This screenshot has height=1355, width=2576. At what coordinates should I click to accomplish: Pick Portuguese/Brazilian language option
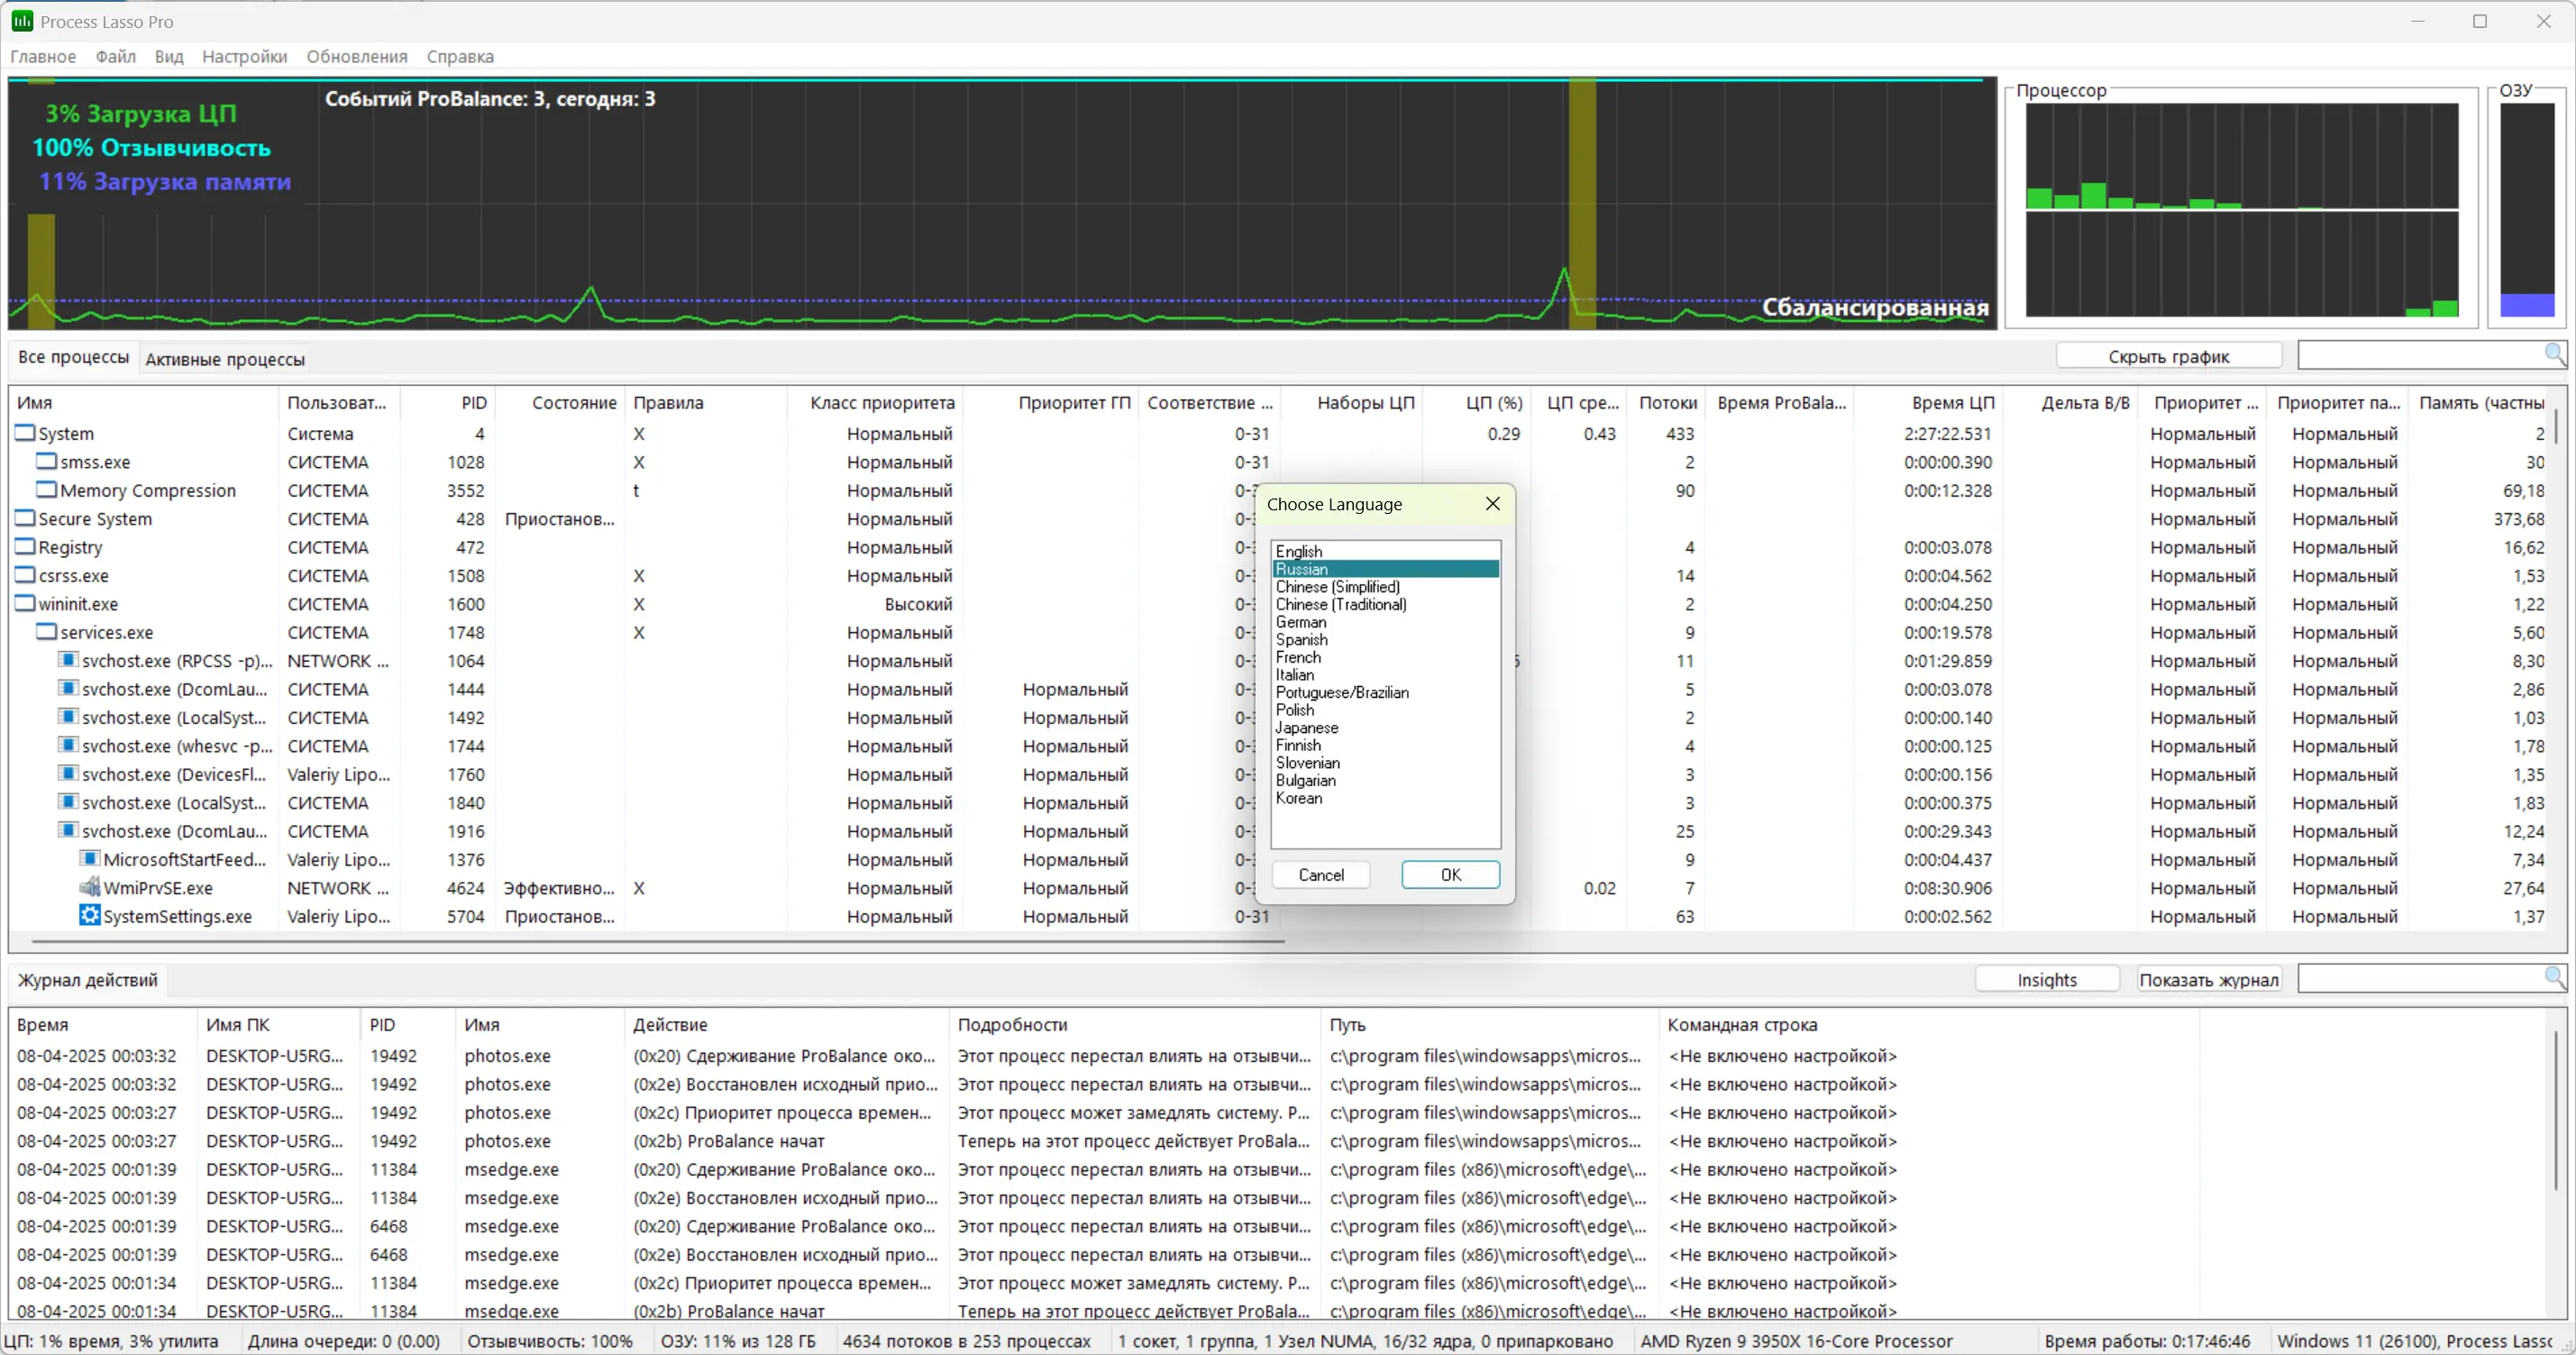(1341, 693)
